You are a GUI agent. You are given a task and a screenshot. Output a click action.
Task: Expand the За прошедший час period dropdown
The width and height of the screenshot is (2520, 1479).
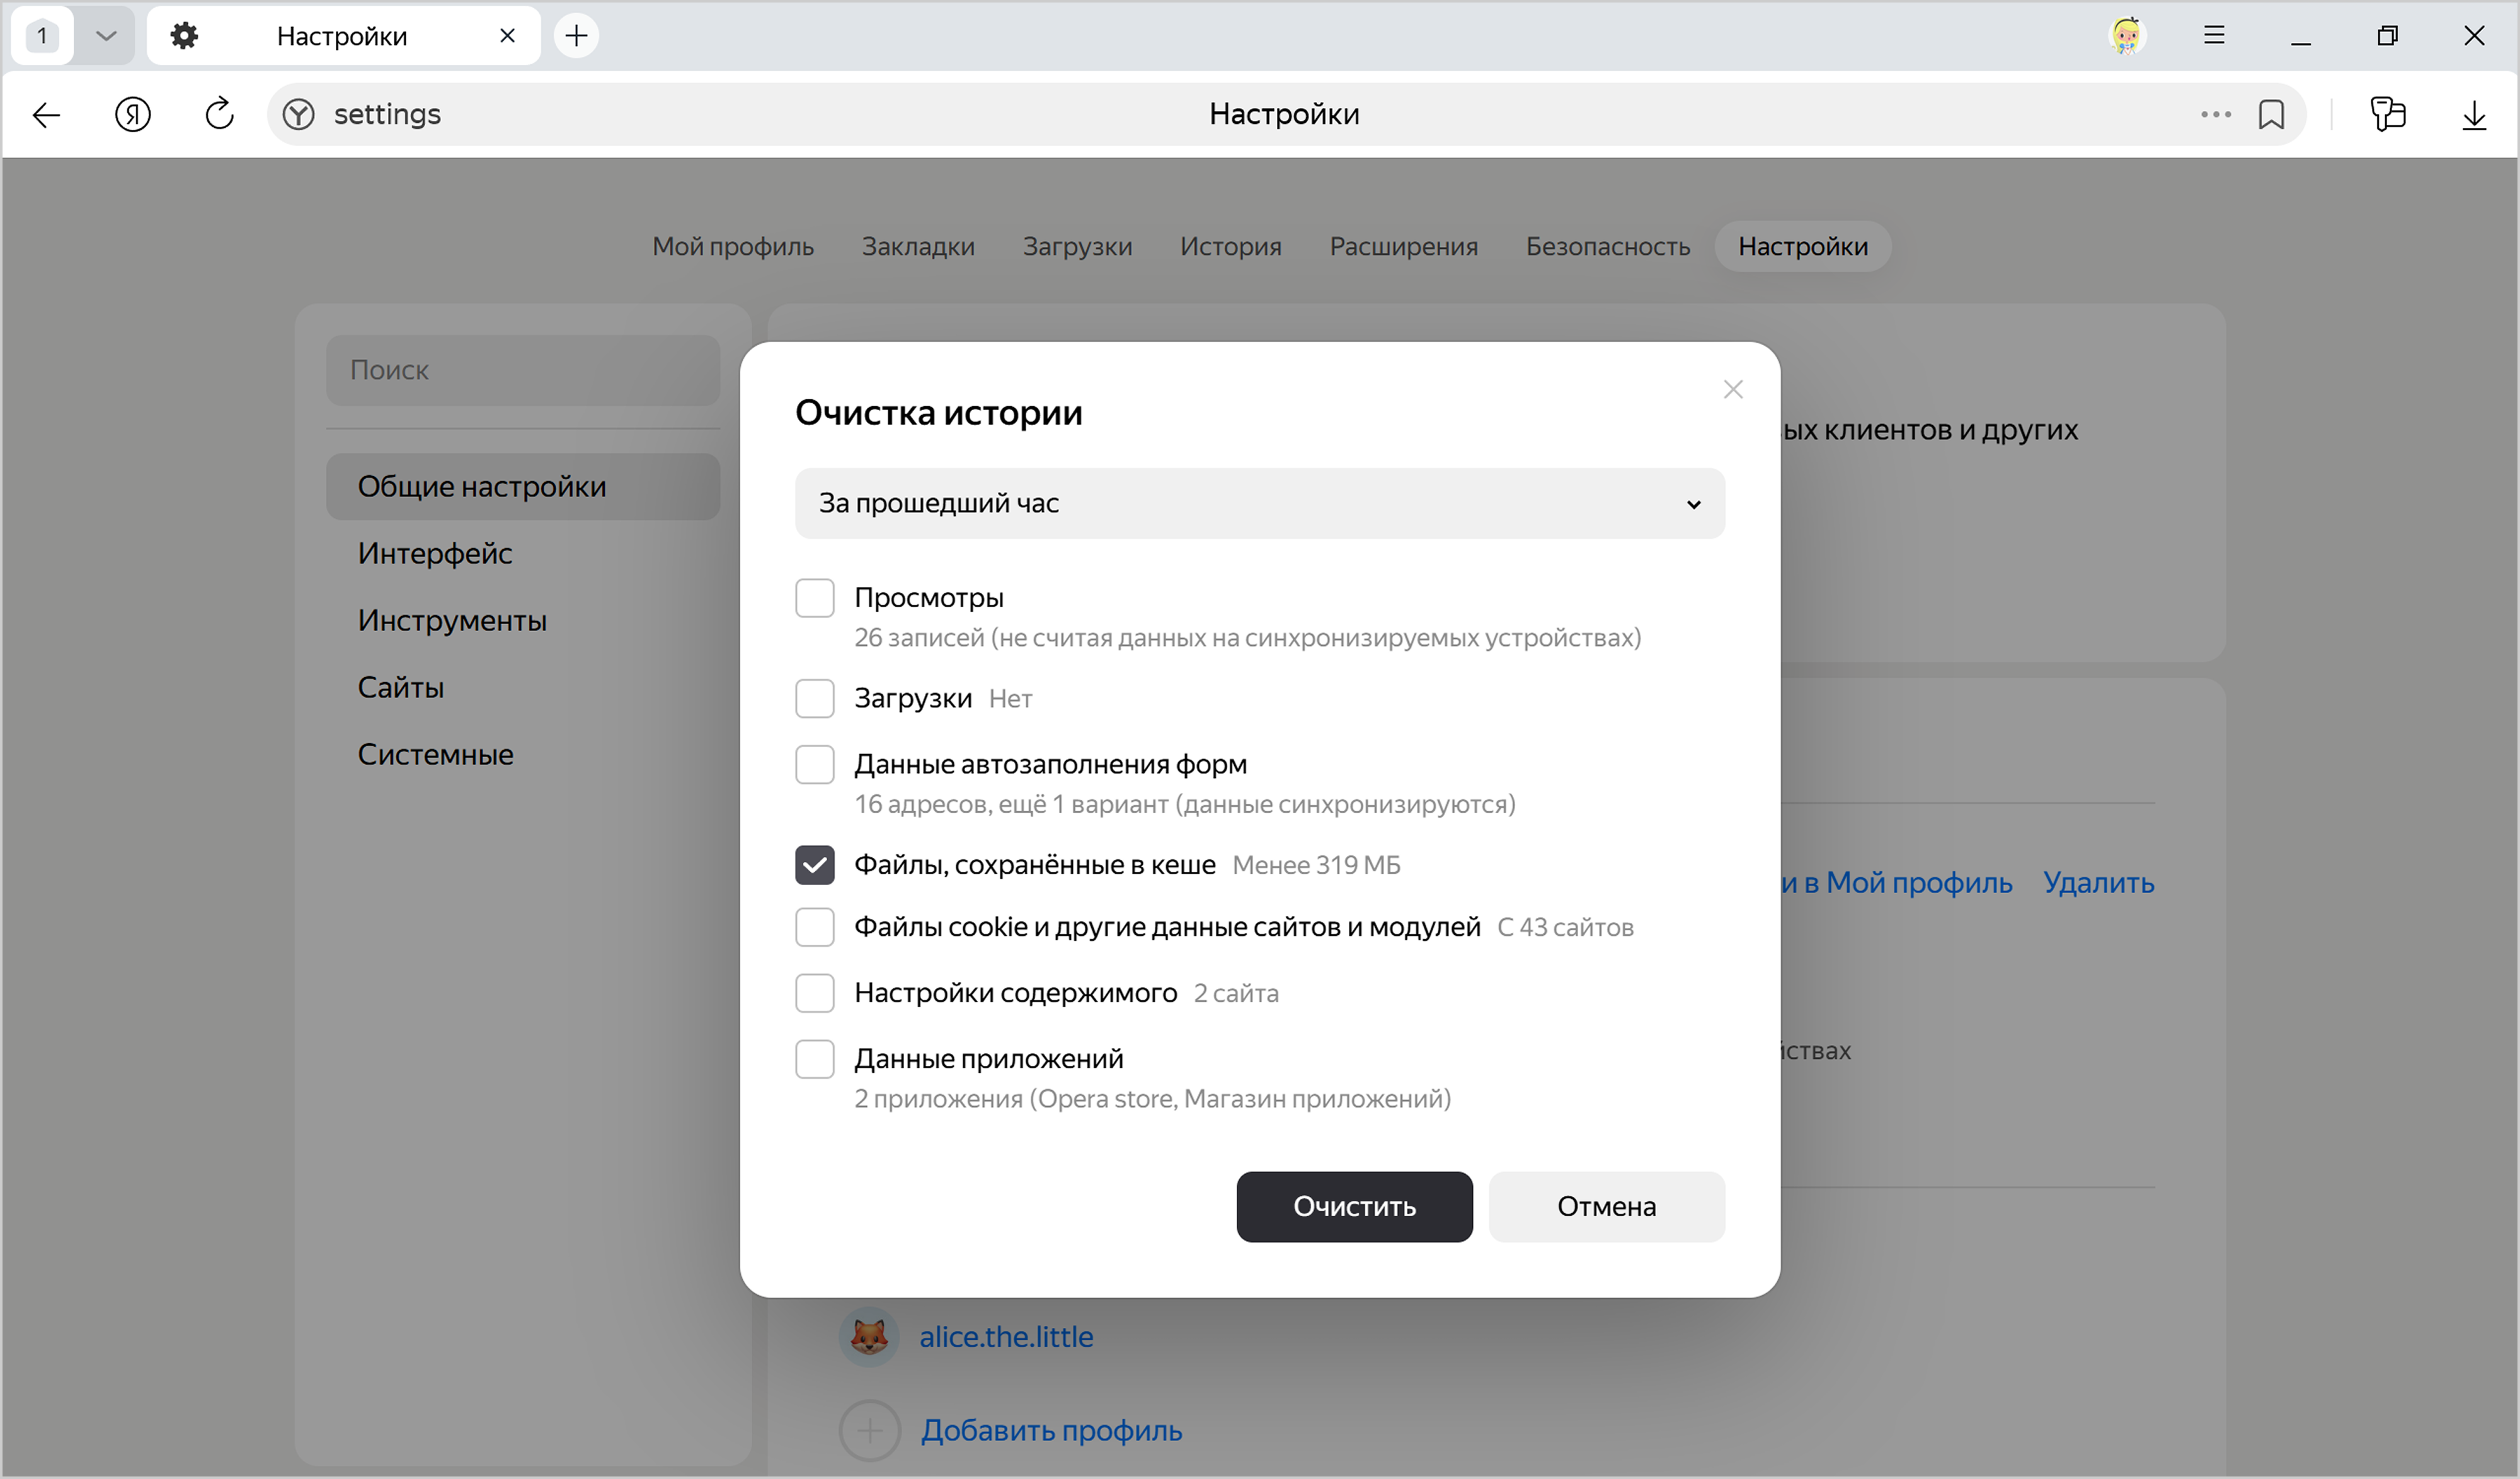pyautogui.click(x=1259, y=503)
